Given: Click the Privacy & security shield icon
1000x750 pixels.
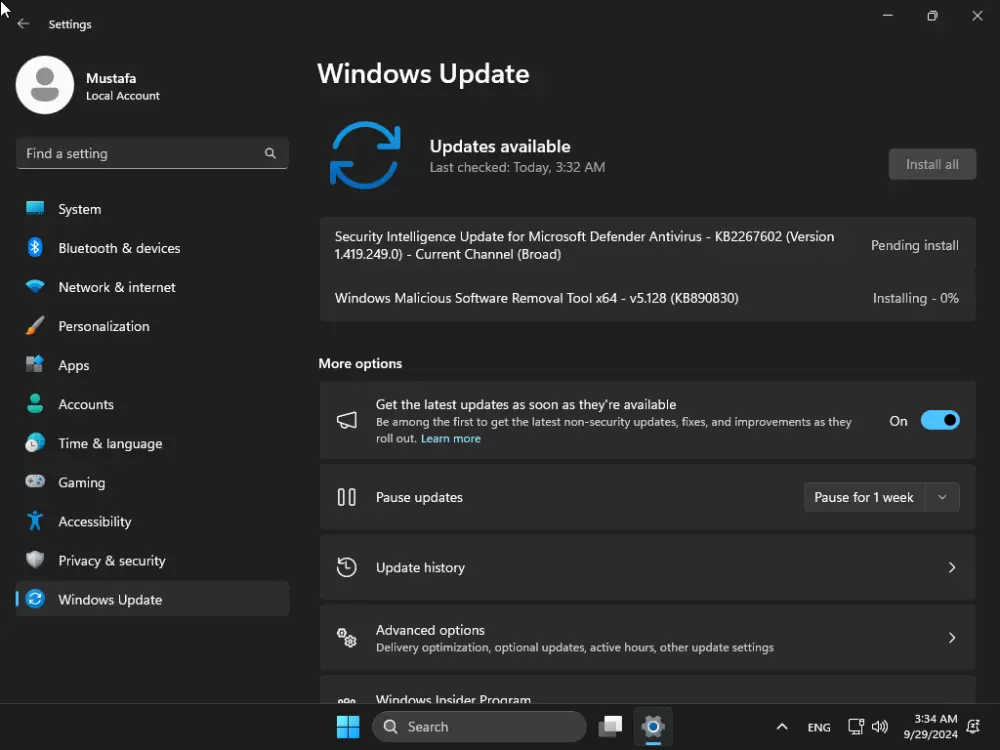Looking at the screenshot, I should (35, 560).
